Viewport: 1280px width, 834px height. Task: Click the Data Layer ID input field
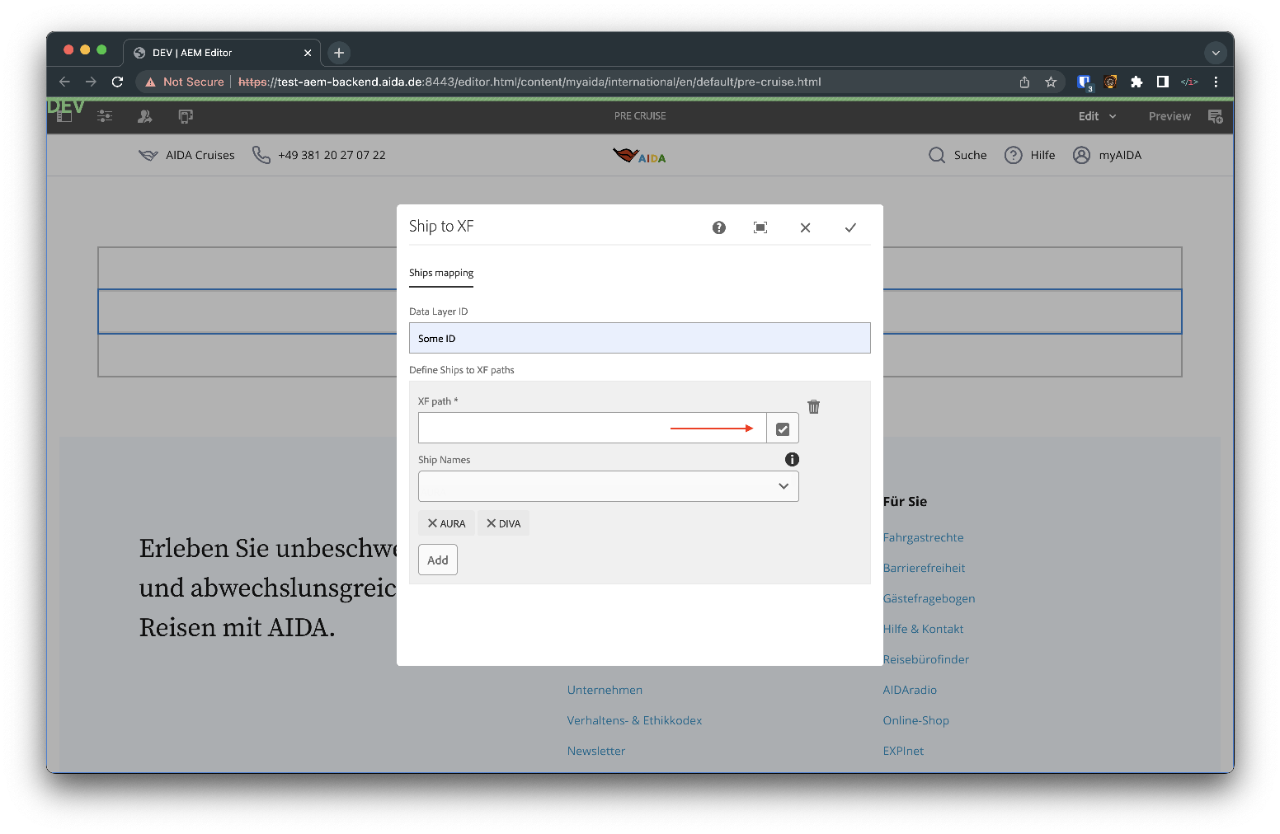click(x=639, y=339)
